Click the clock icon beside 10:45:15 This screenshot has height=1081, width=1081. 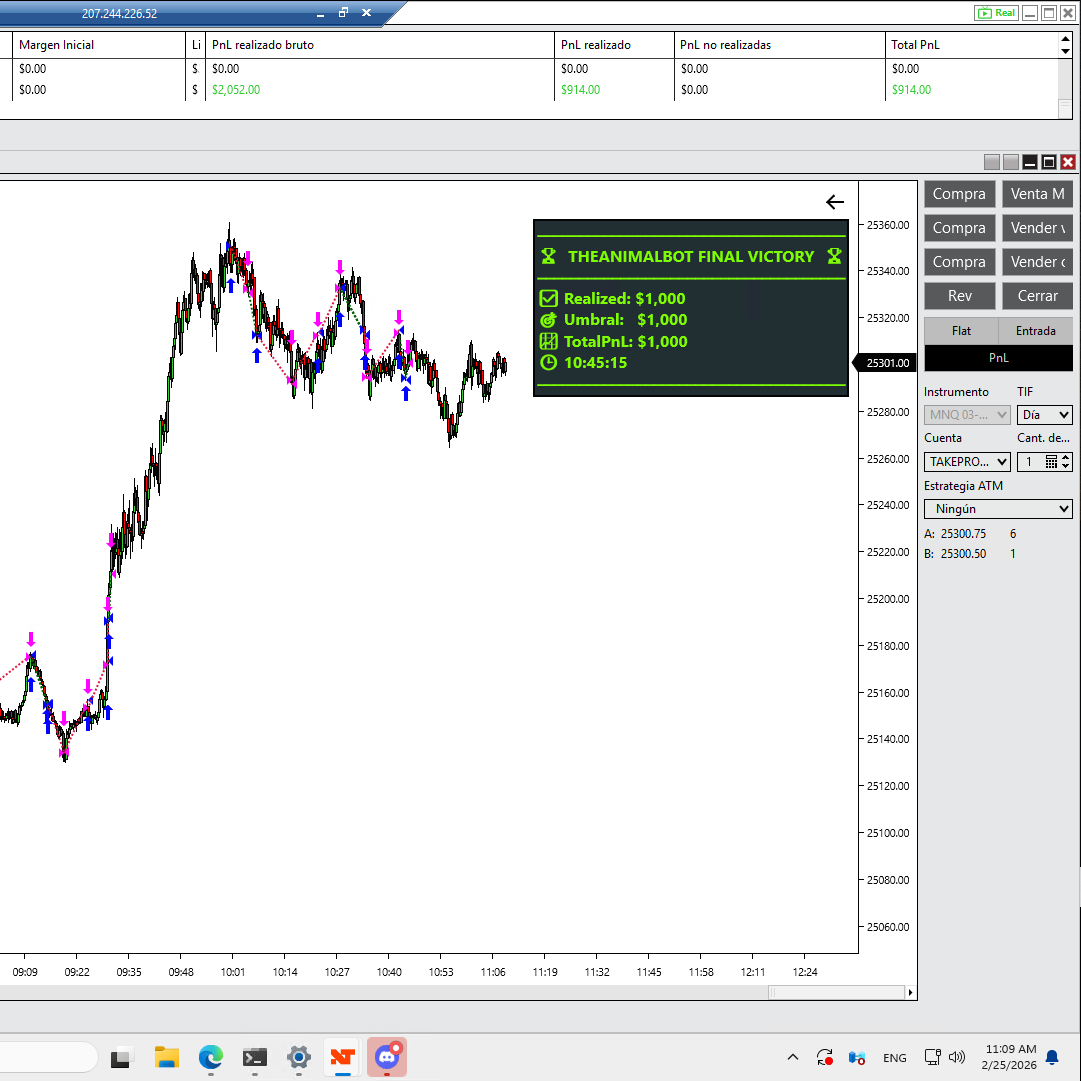tap(549, 363)
